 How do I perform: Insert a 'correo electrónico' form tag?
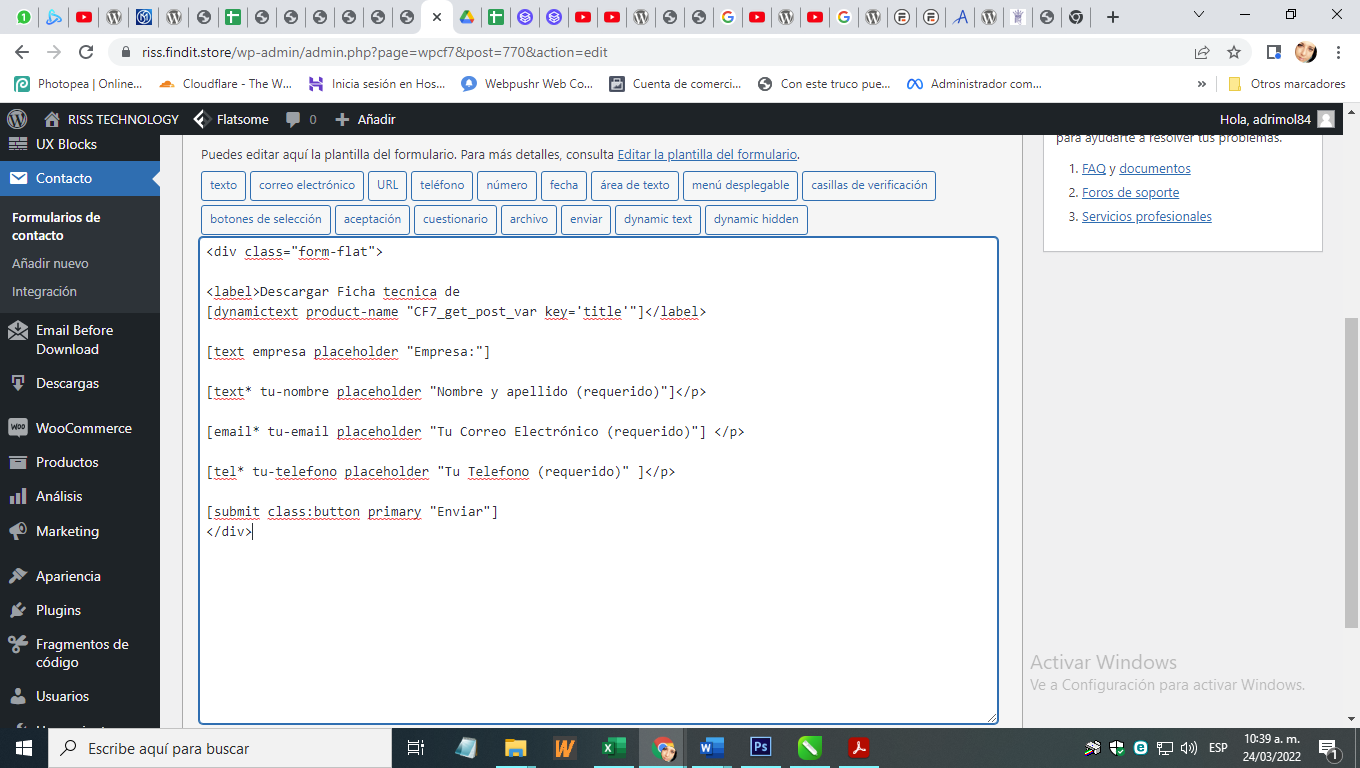pos(307,185)
